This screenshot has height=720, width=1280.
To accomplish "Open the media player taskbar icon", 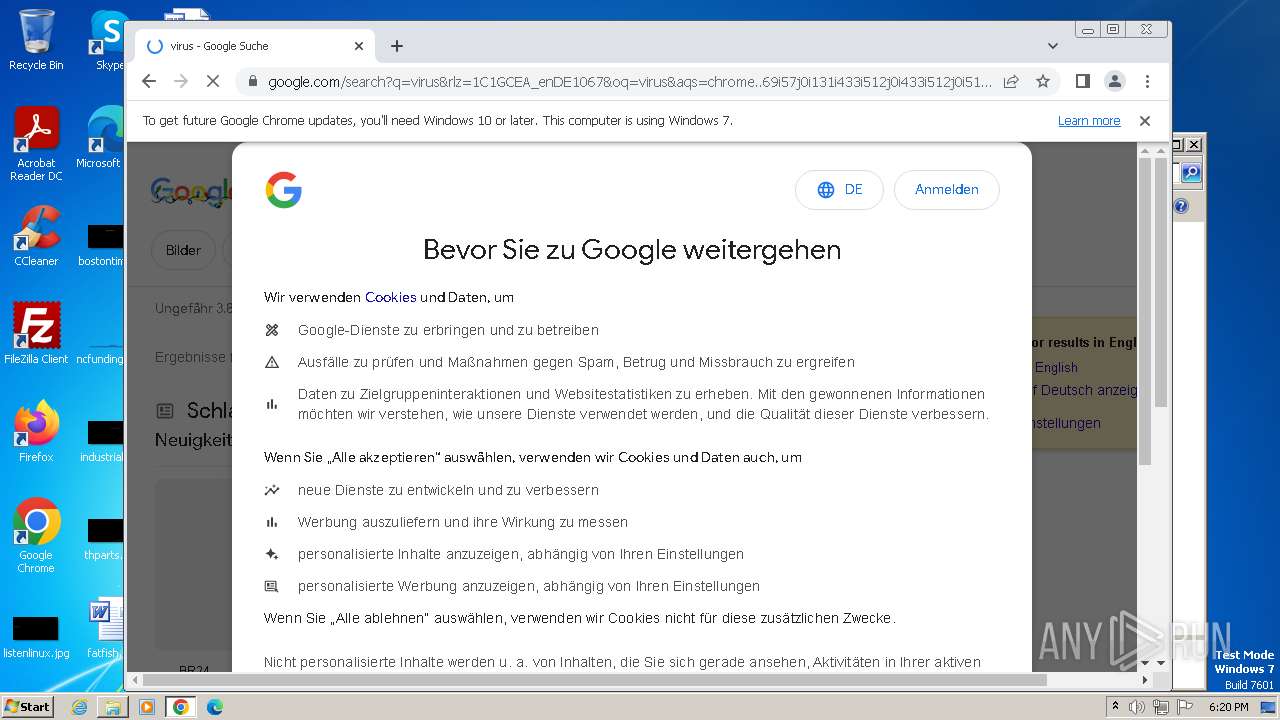I will (147, 707).
